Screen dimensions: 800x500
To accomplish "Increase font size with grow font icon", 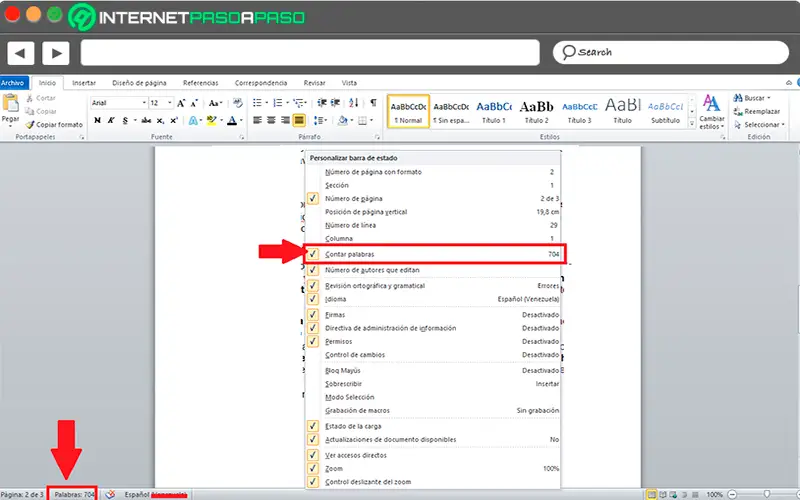I will [x=181, y=103].
